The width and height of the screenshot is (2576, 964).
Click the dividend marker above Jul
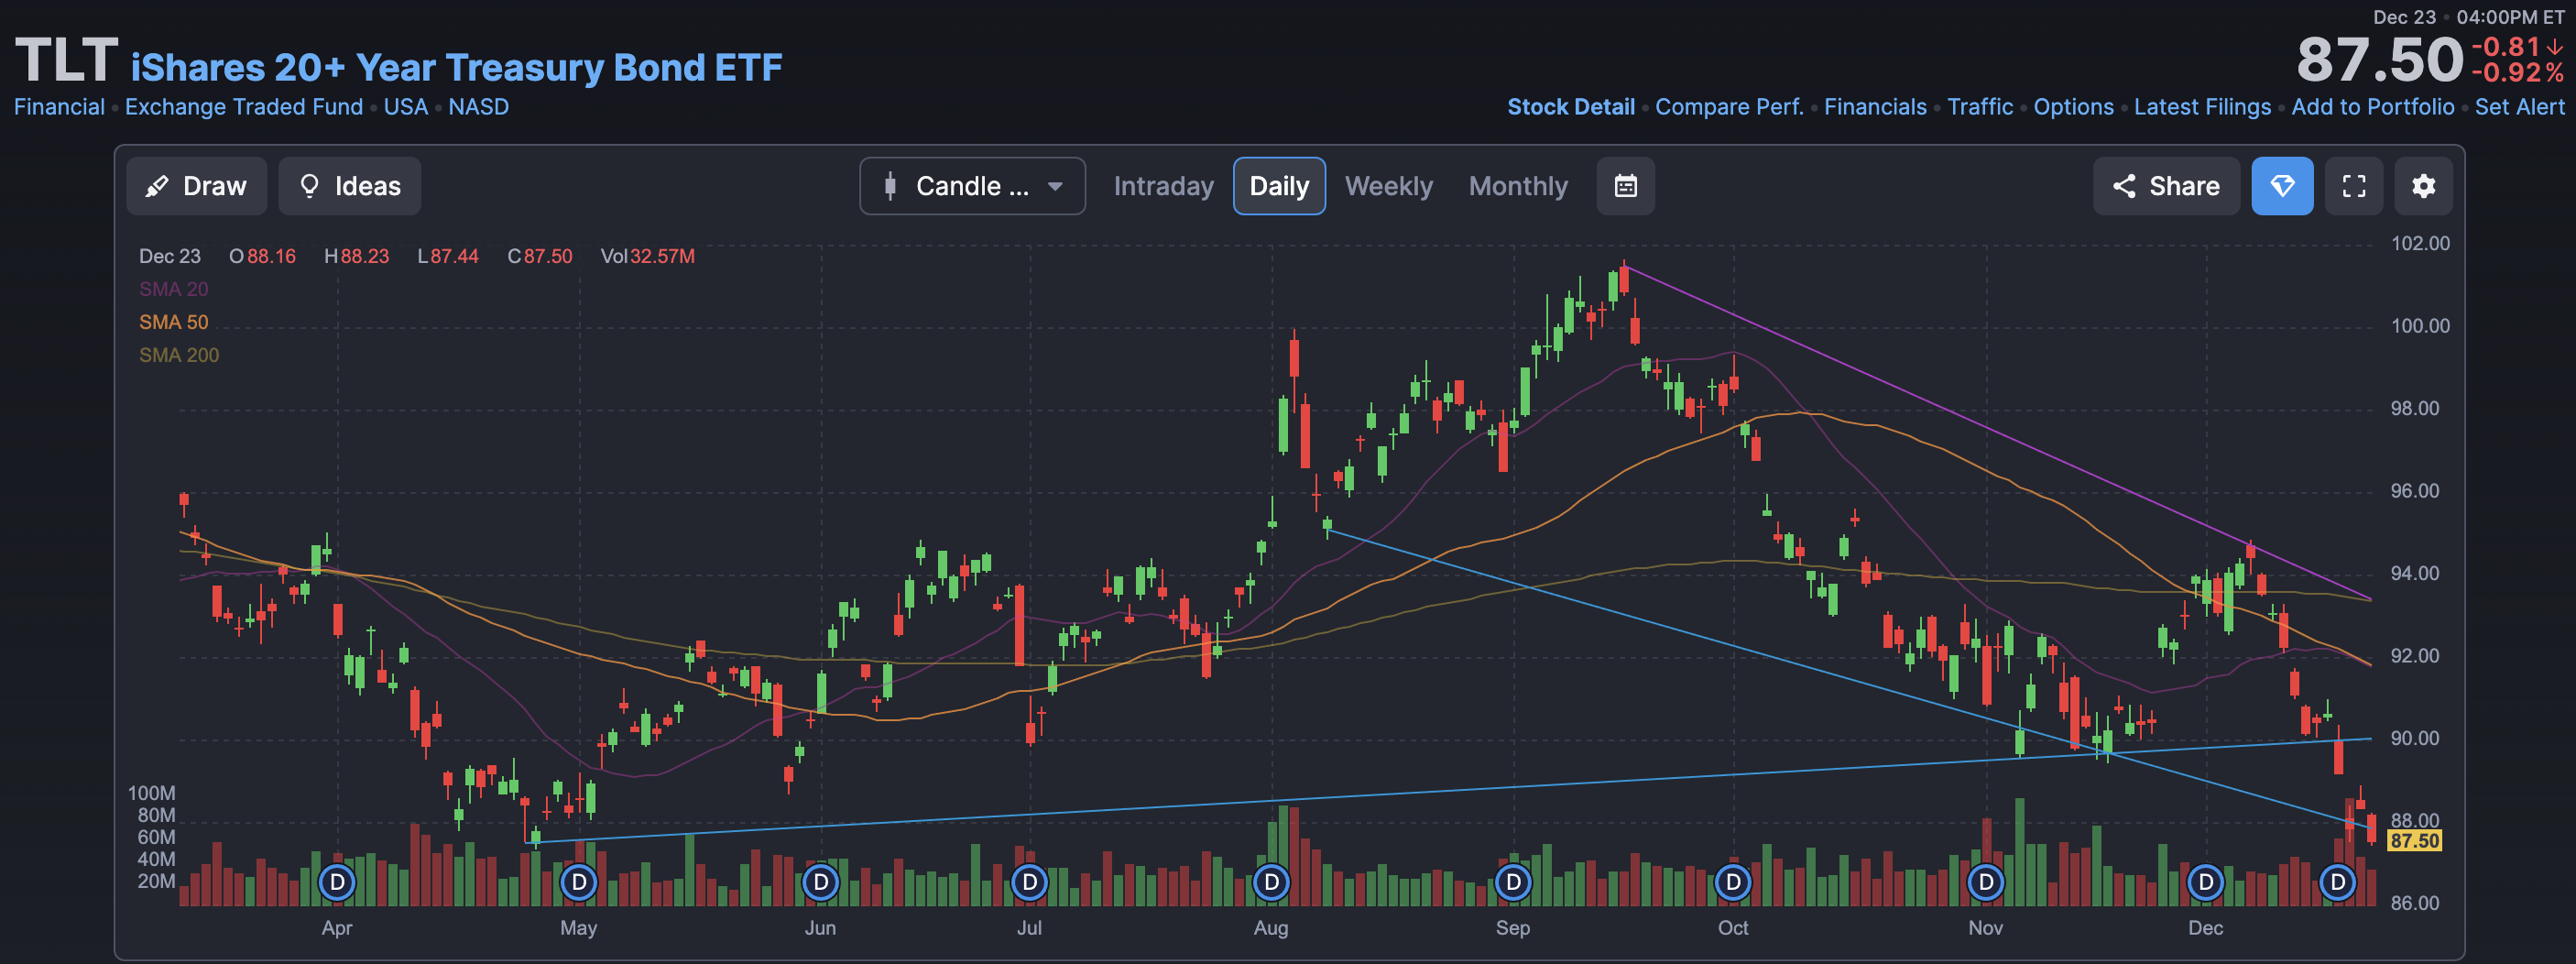coord(1029,882)
